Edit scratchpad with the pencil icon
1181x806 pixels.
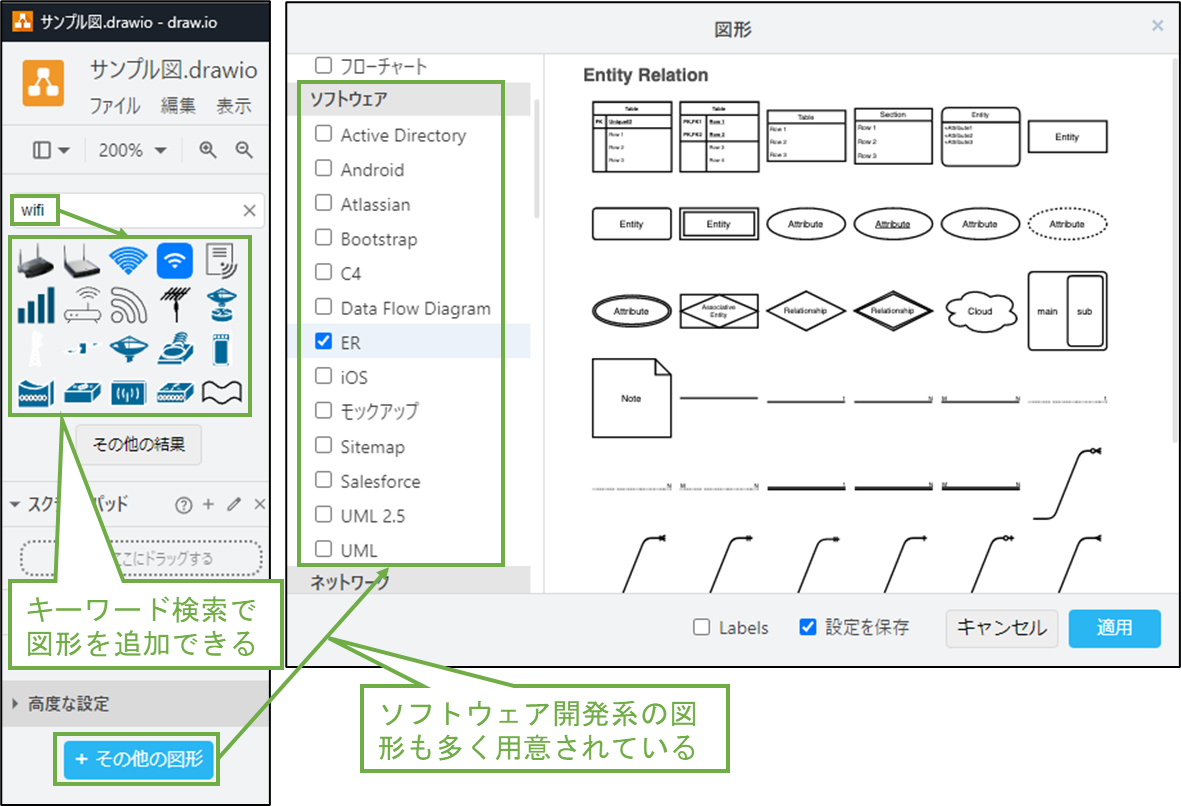click(x=234, y=504)
